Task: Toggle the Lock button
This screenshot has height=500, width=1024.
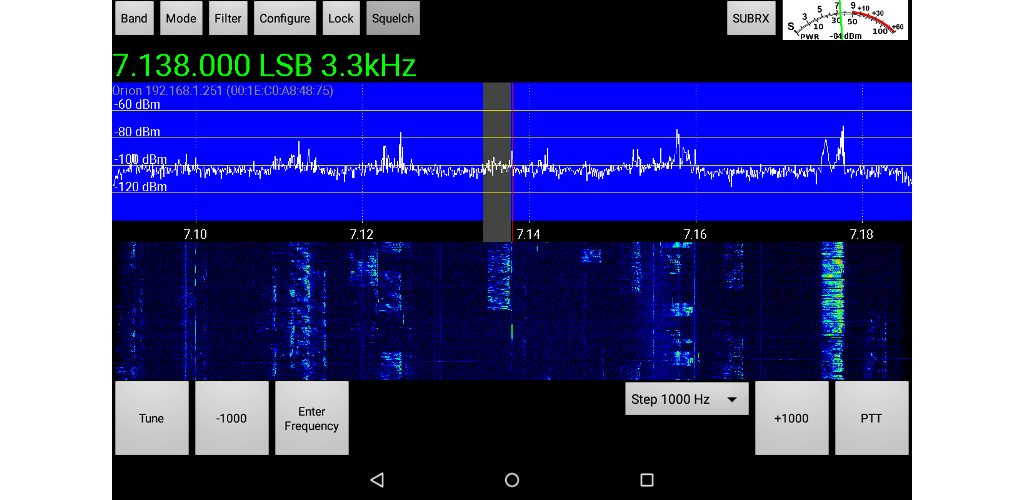Action: (x=341, y=18)
